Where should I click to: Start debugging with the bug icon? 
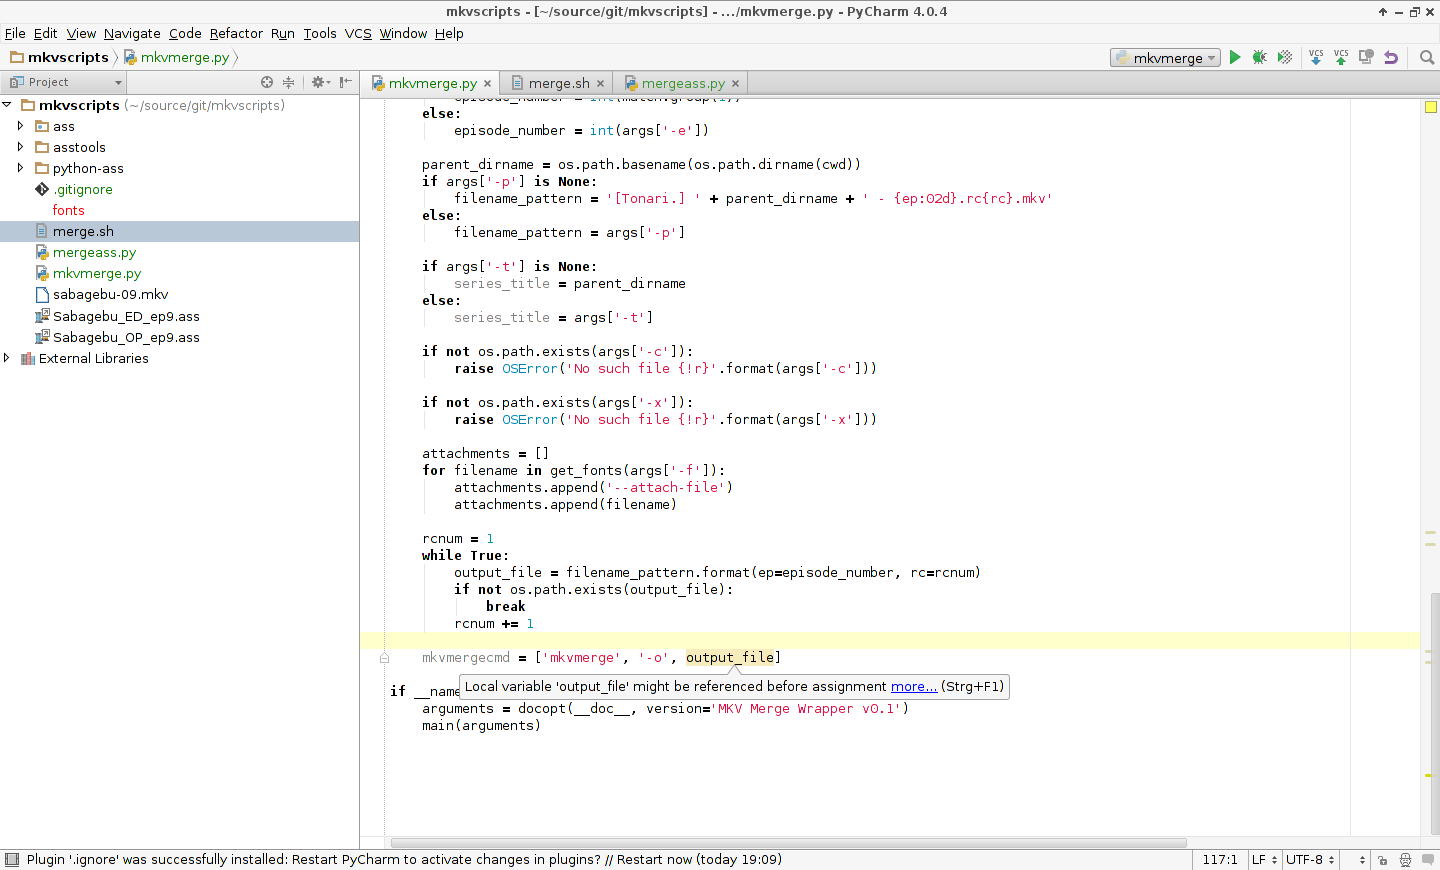pos(1260,57)
